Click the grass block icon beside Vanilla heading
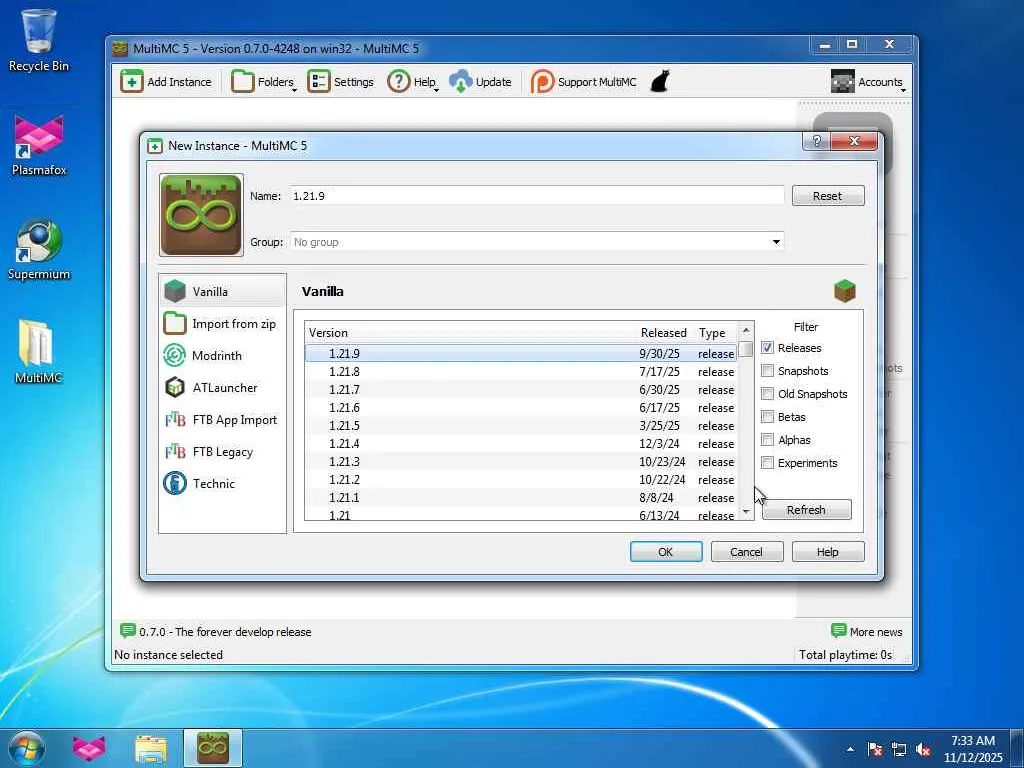Viewport: 1024px width, 768px height. click(x=844, y=291)
